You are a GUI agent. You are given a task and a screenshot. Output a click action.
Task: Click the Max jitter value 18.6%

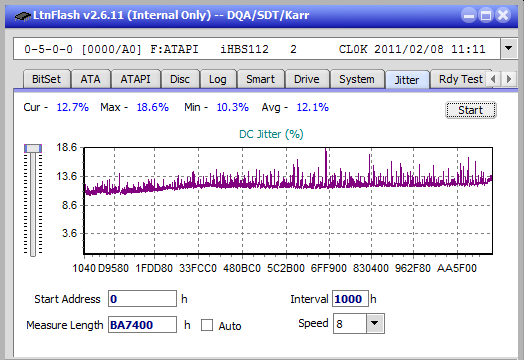click(153, 107)
